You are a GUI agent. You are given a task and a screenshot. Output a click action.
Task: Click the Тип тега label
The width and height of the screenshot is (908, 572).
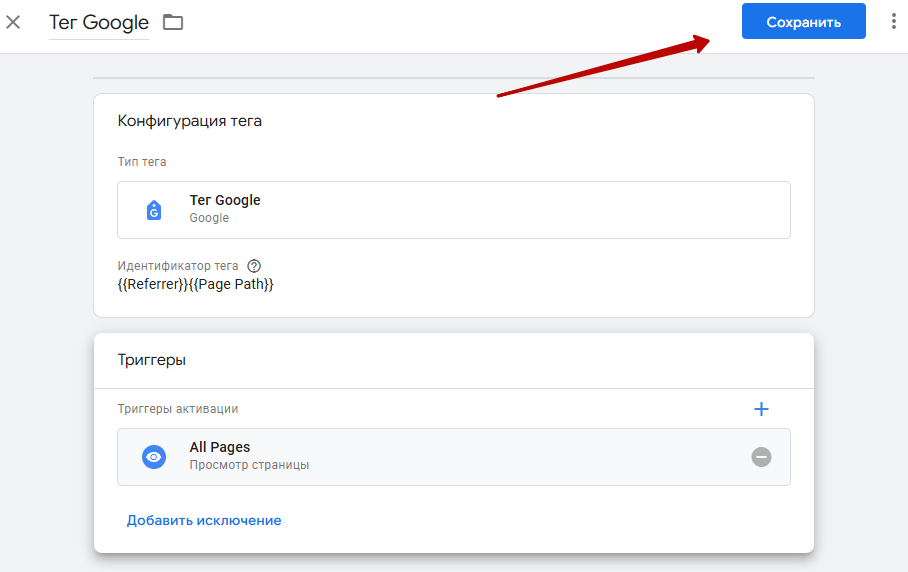click(142, 162)
